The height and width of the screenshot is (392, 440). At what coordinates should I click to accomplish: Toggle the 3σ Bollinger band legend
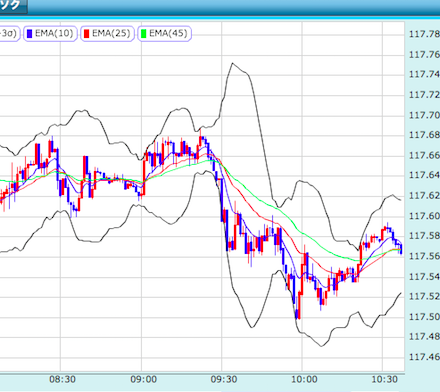click(x=9, y=34)
